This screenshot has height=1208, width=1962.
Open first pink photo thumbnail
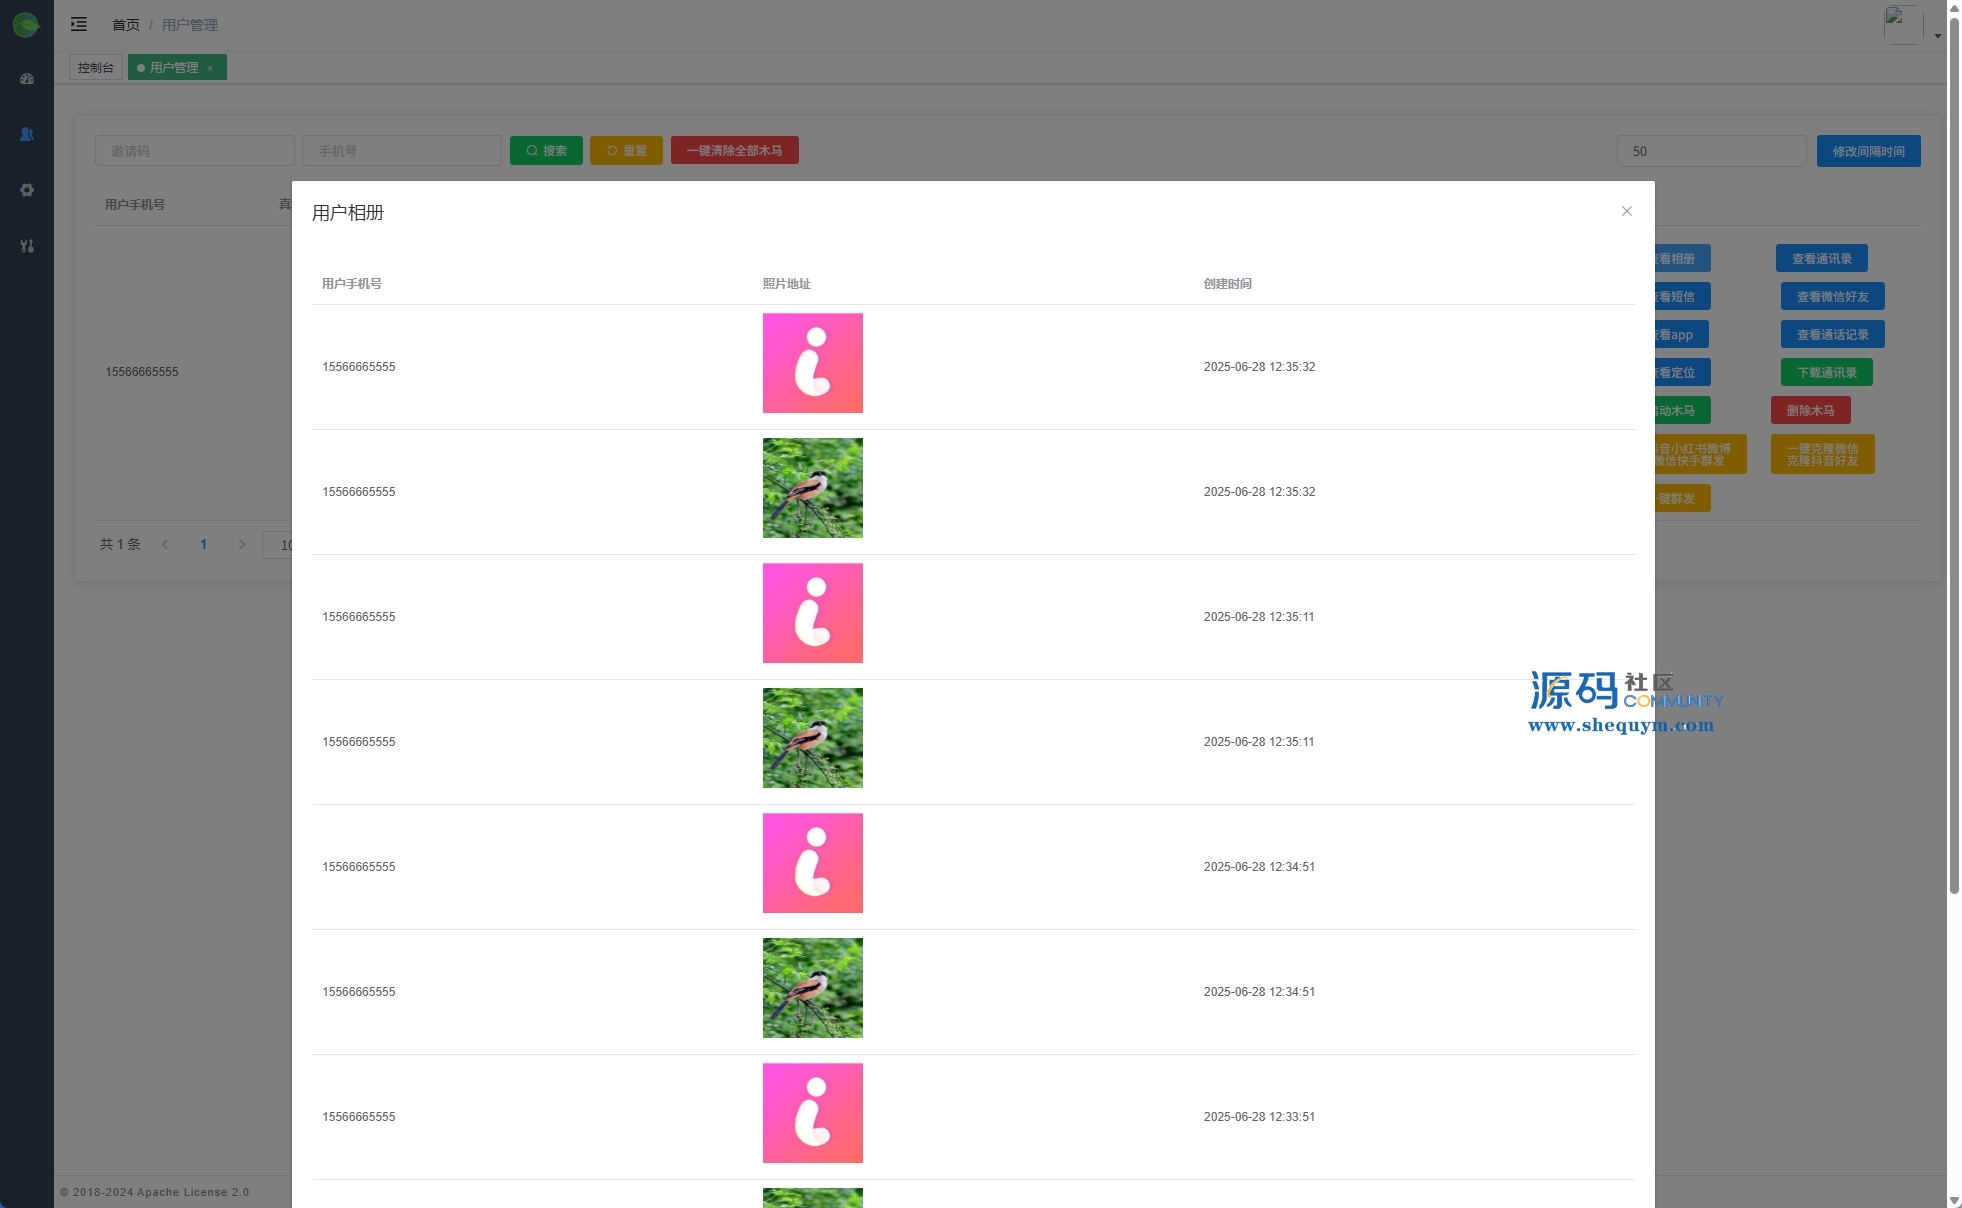(x=812, y=363)
